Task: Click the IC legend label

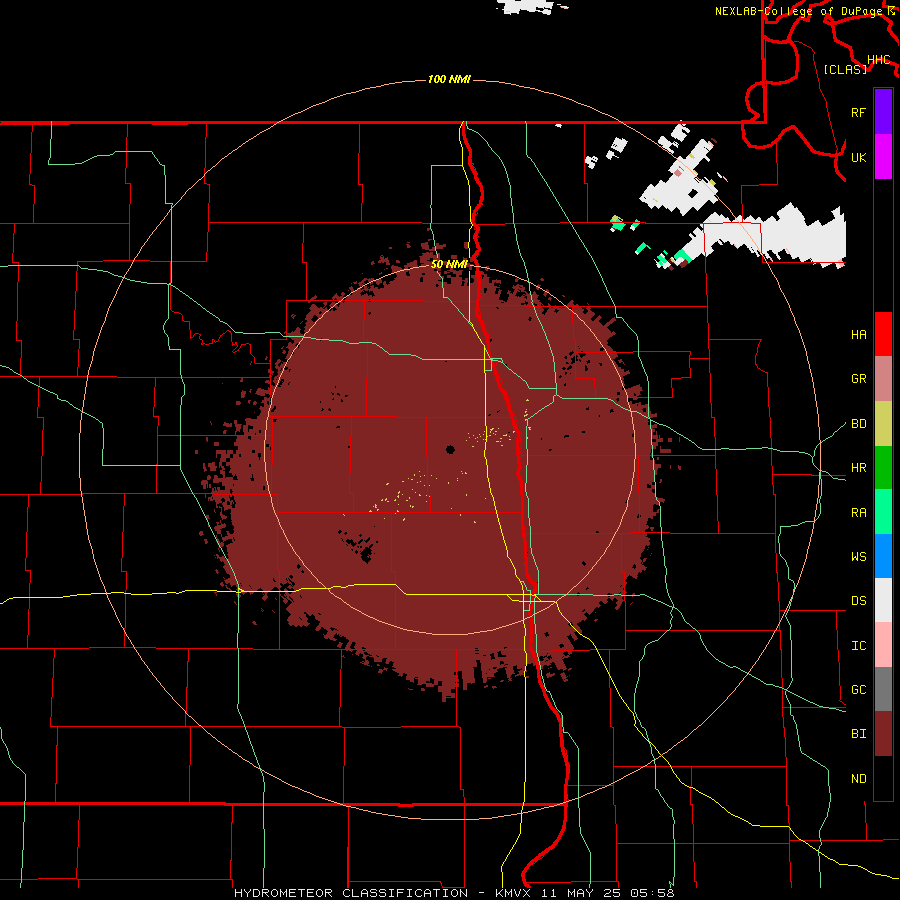Action: coord(858,646)
